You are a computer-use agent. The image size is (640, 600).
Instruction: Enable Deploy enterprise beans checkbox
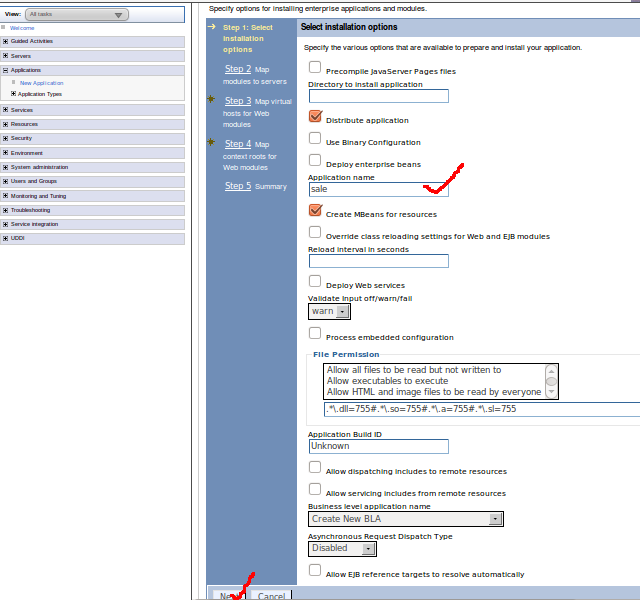point(315,160)
